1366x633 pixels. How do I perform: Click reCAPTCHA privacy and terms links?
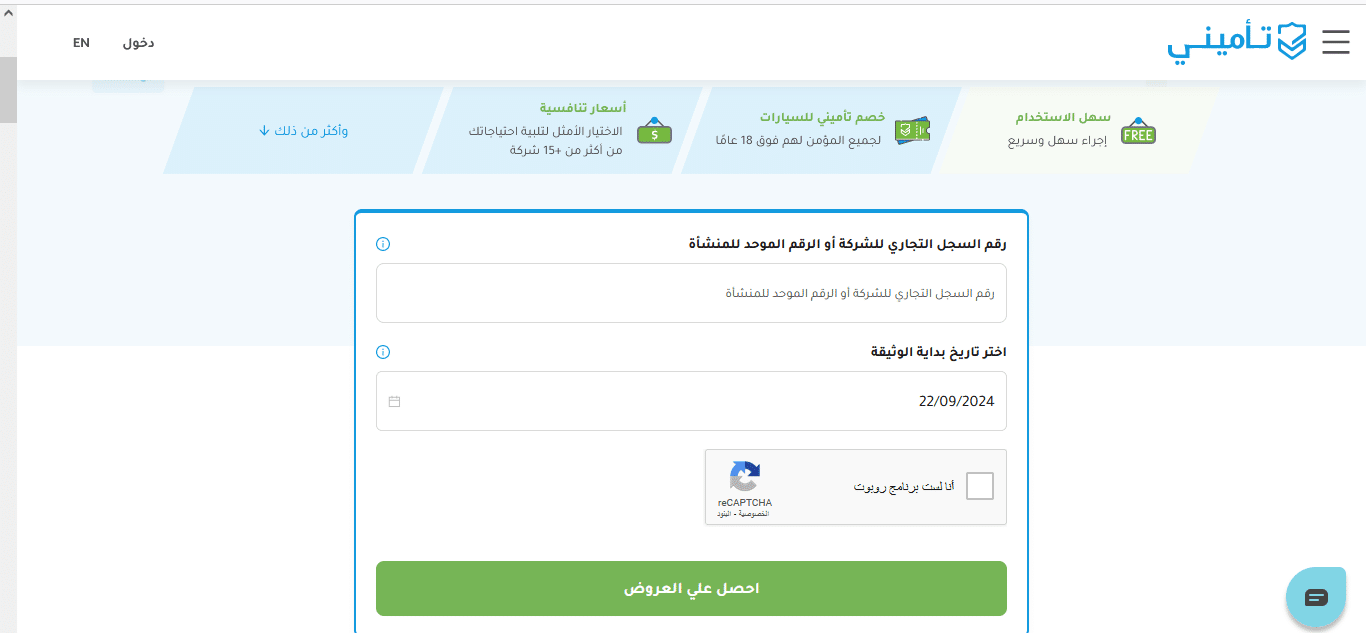tap(743, 514)
